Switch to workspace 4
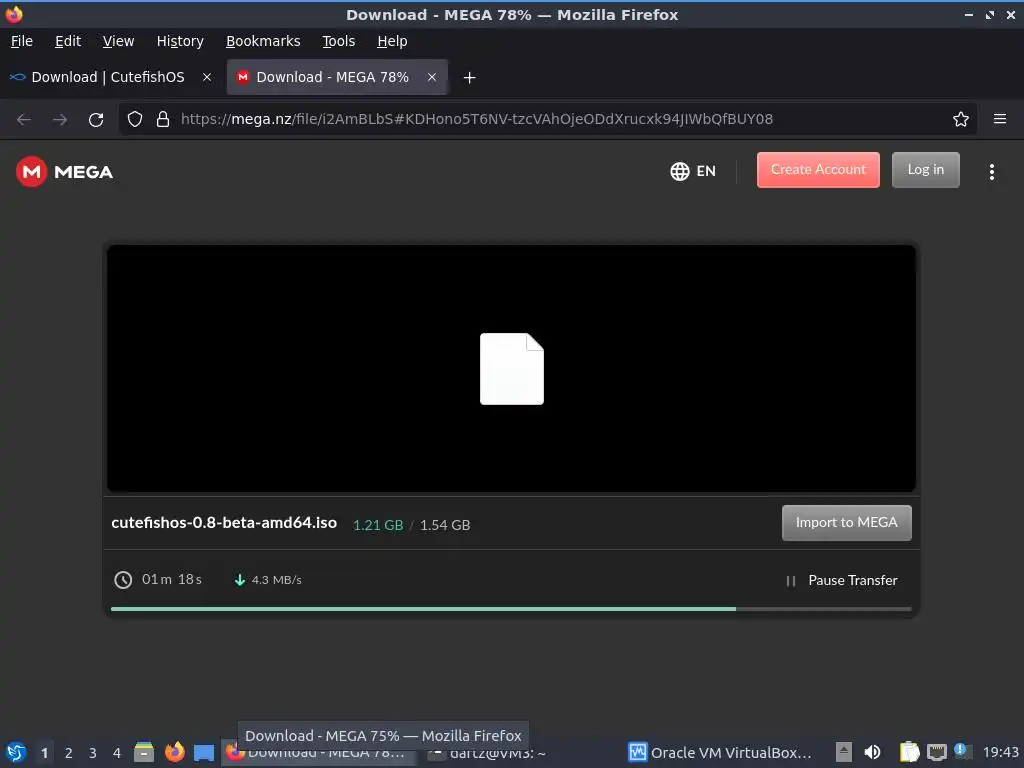The width and height of the screenshot is (1024, 768). click(x=117, y=753)
